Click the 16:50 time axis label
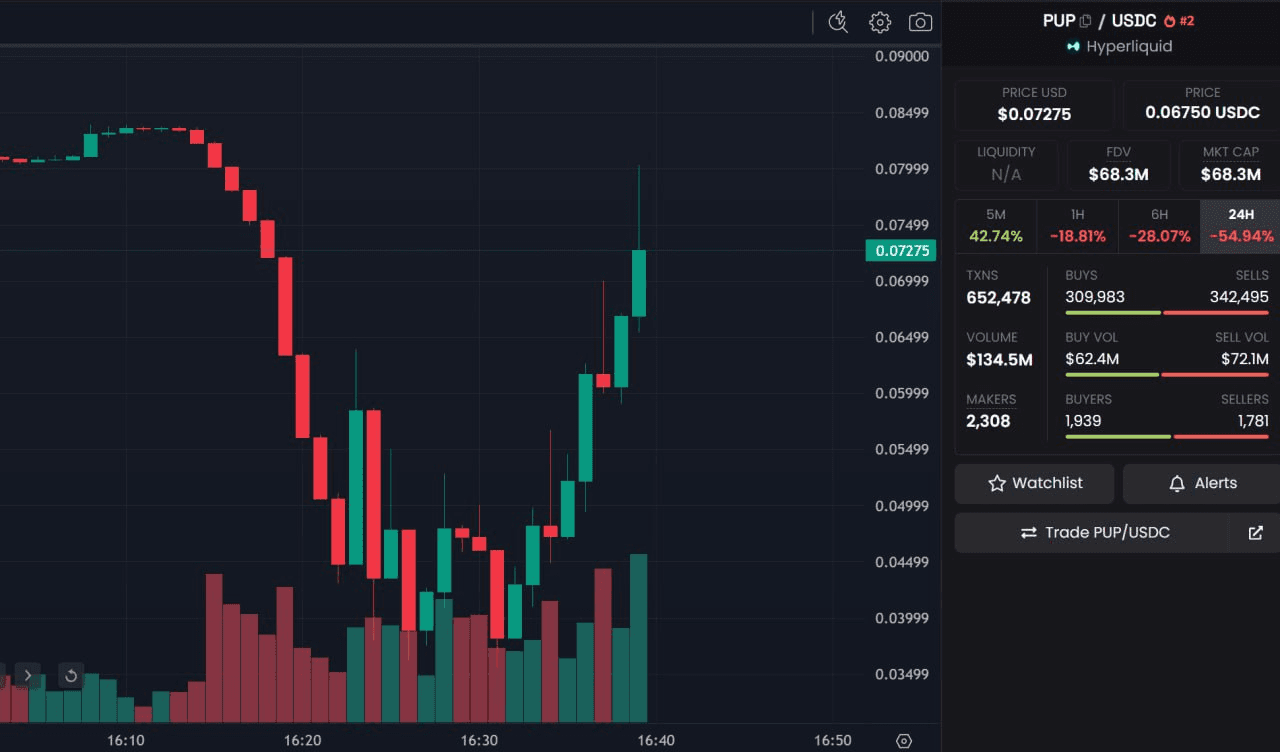Screen dimensions: 1280x752 coord(833,741)
